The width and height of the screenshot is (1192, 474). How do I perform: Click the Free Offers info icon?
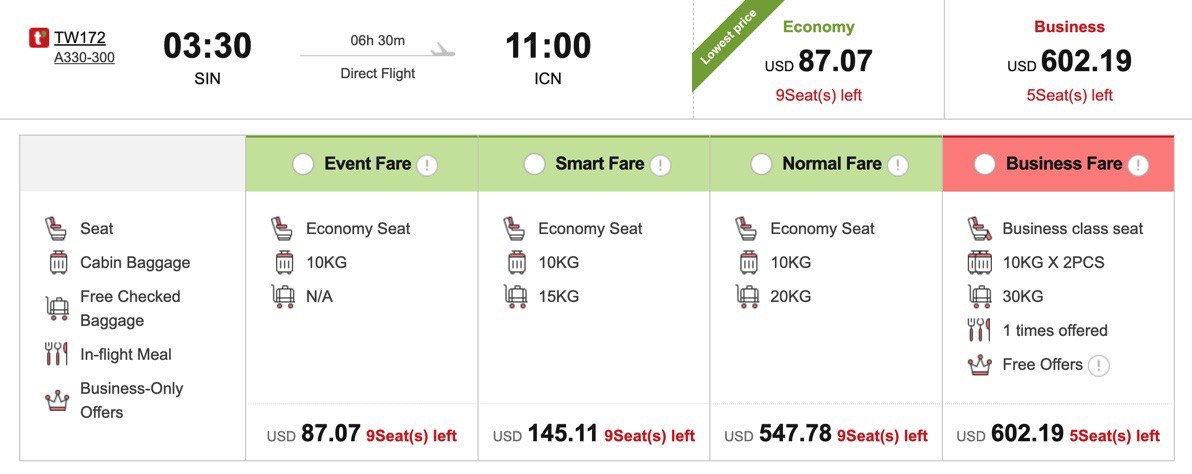click(1099, 365)
